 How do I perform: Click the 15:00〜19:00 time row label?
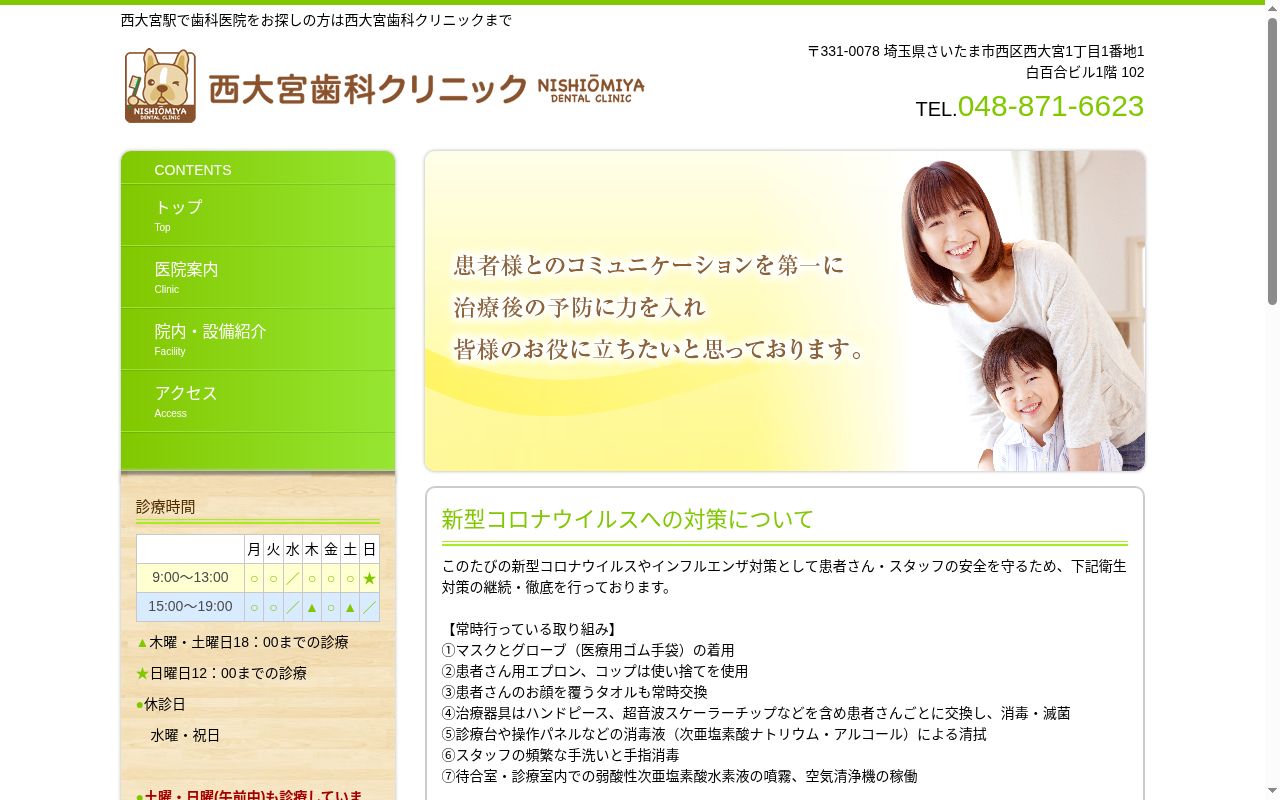point(190,607)
